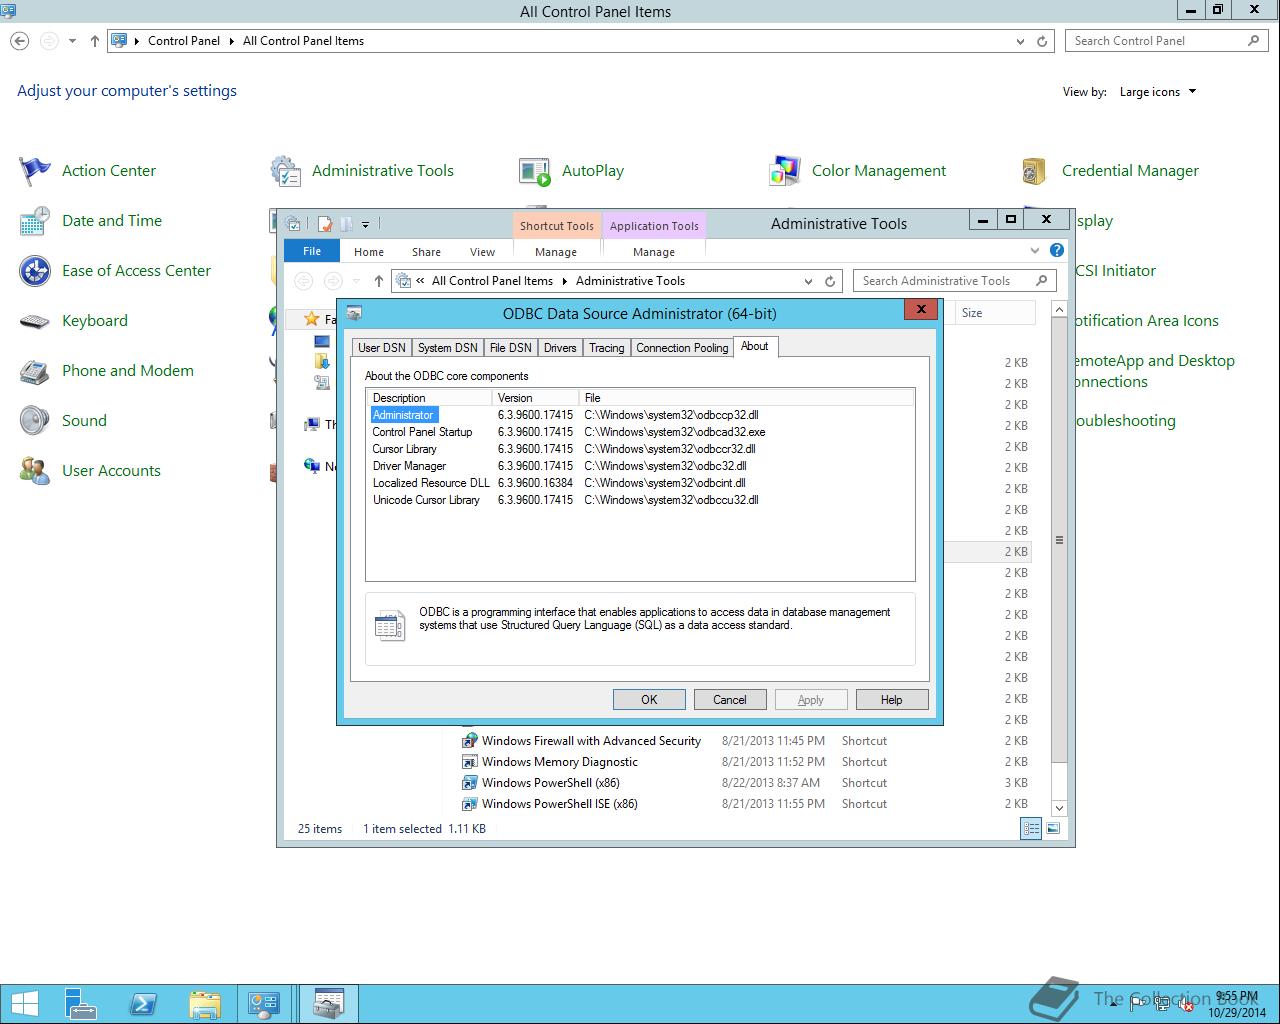
Task: Click scroll up arrow in Administrative Tools list
Action: pos(1060,310)
